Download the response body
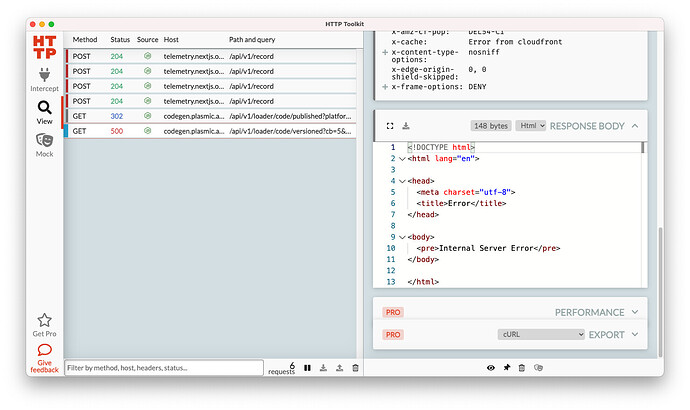The width and height of the screenshot is (690, 410). click(406, 126)
